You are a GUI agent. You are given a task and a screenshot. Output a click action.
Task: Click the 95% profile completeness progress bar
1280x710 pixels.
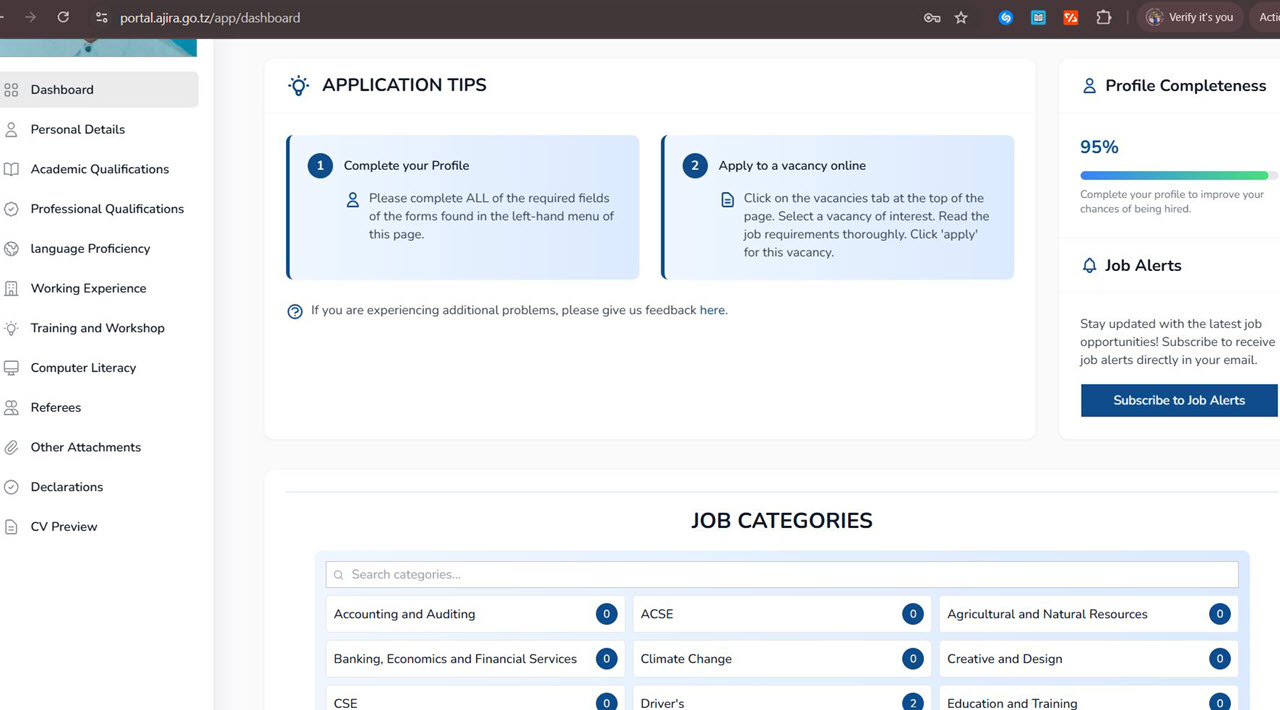pyautogui.click(x=1175, y=176)
